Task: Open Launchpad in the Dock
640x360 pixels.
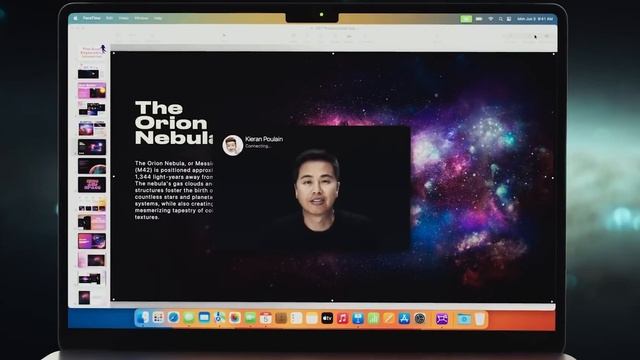Action: point(158,318)
